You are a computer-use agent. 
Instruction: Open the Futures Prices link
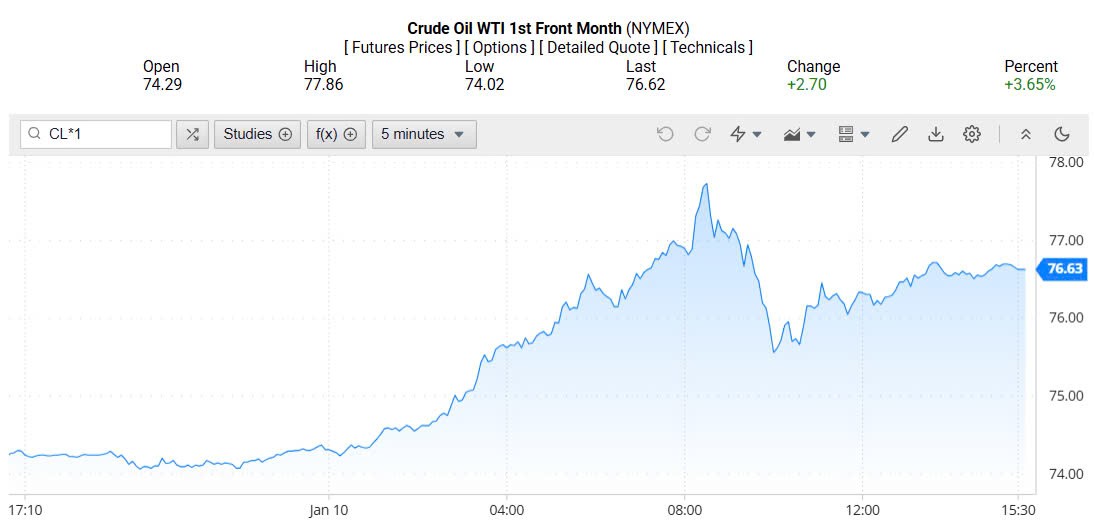click(402, 47)
